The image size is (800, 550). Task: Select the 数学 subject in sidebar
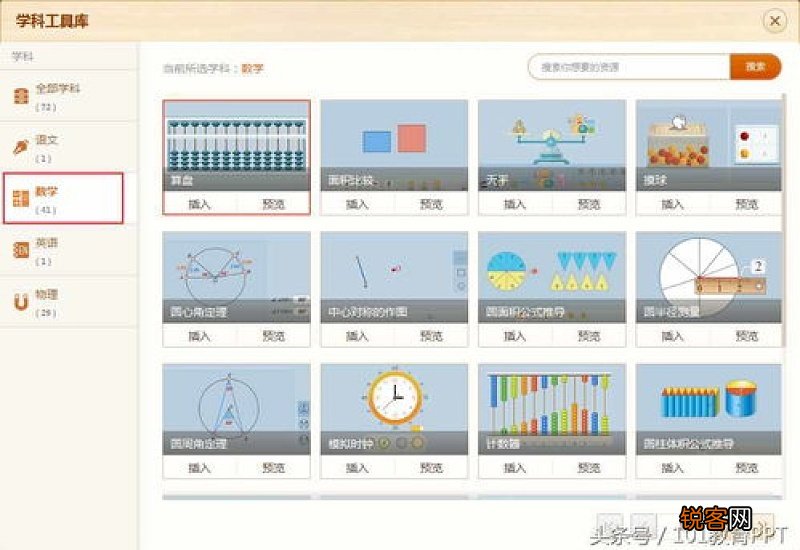pyautogui.click(x=63, y=198)
